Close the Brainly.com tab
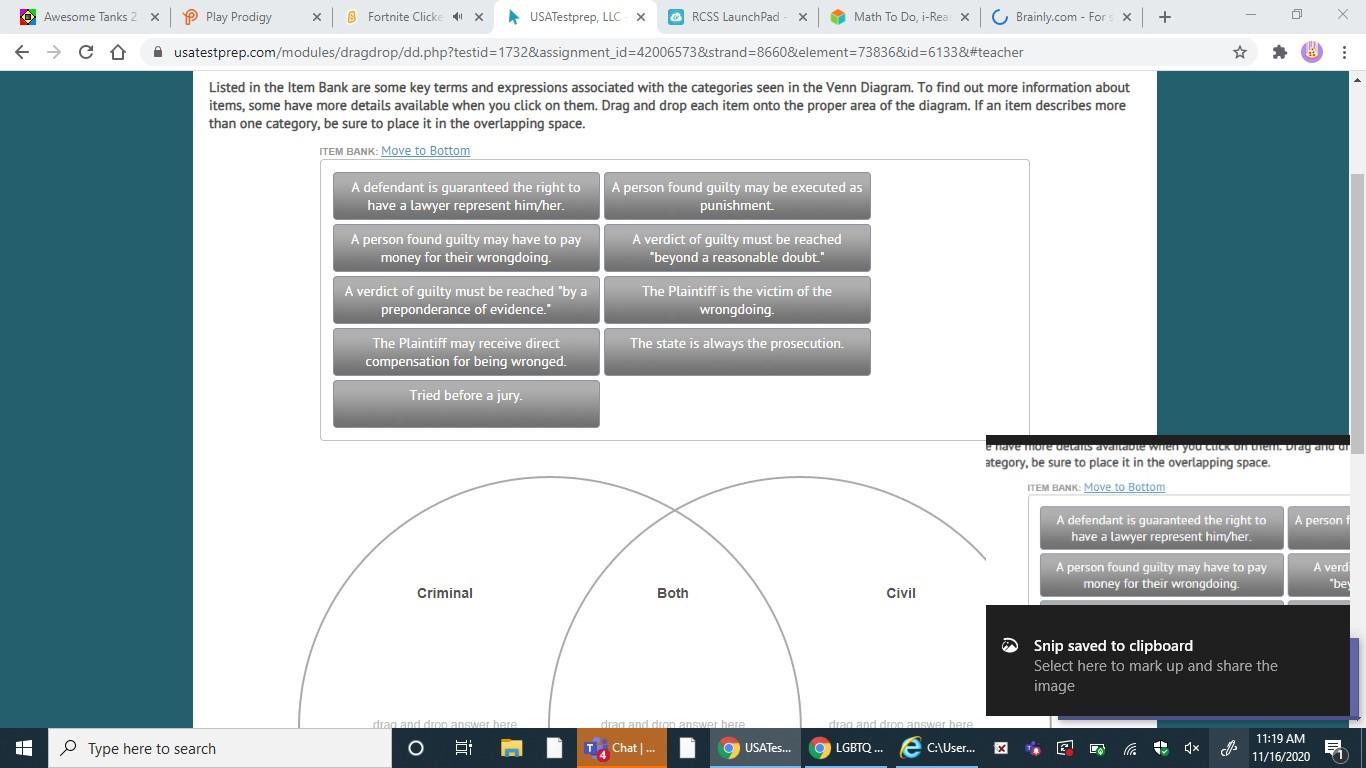 [1127, 17]
